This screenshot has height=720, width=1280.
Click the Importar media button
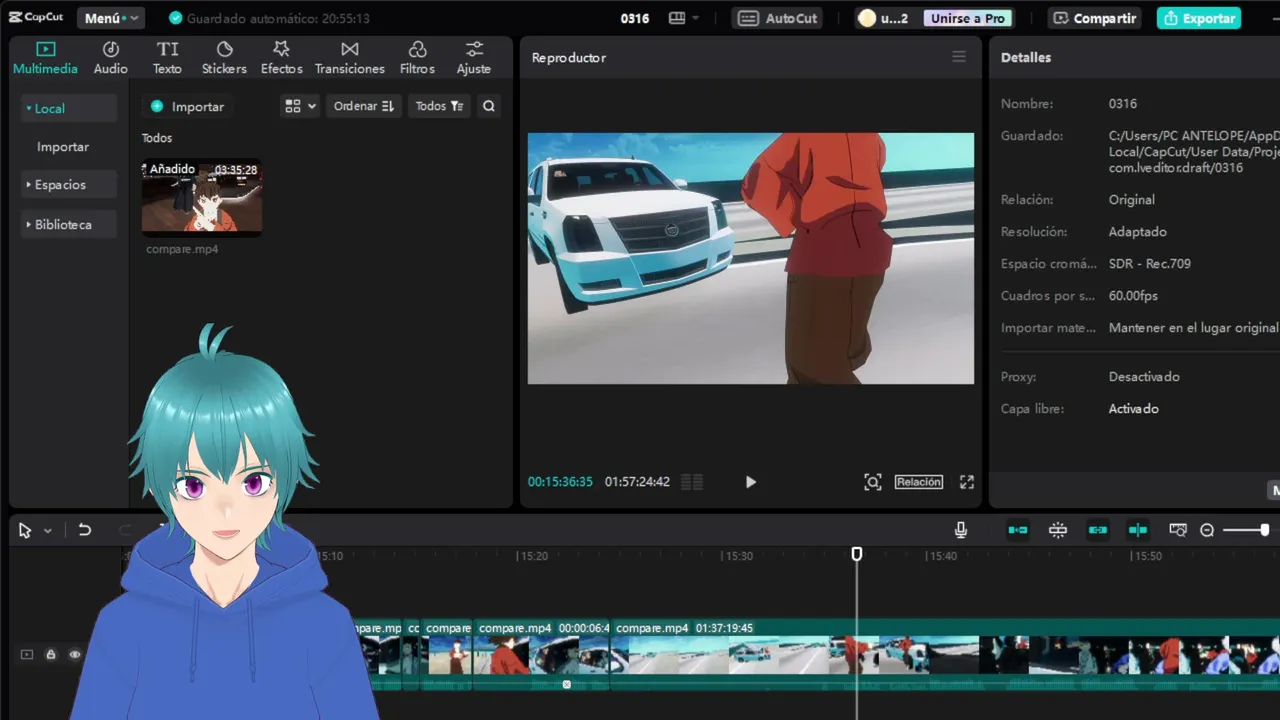[187, 106]
